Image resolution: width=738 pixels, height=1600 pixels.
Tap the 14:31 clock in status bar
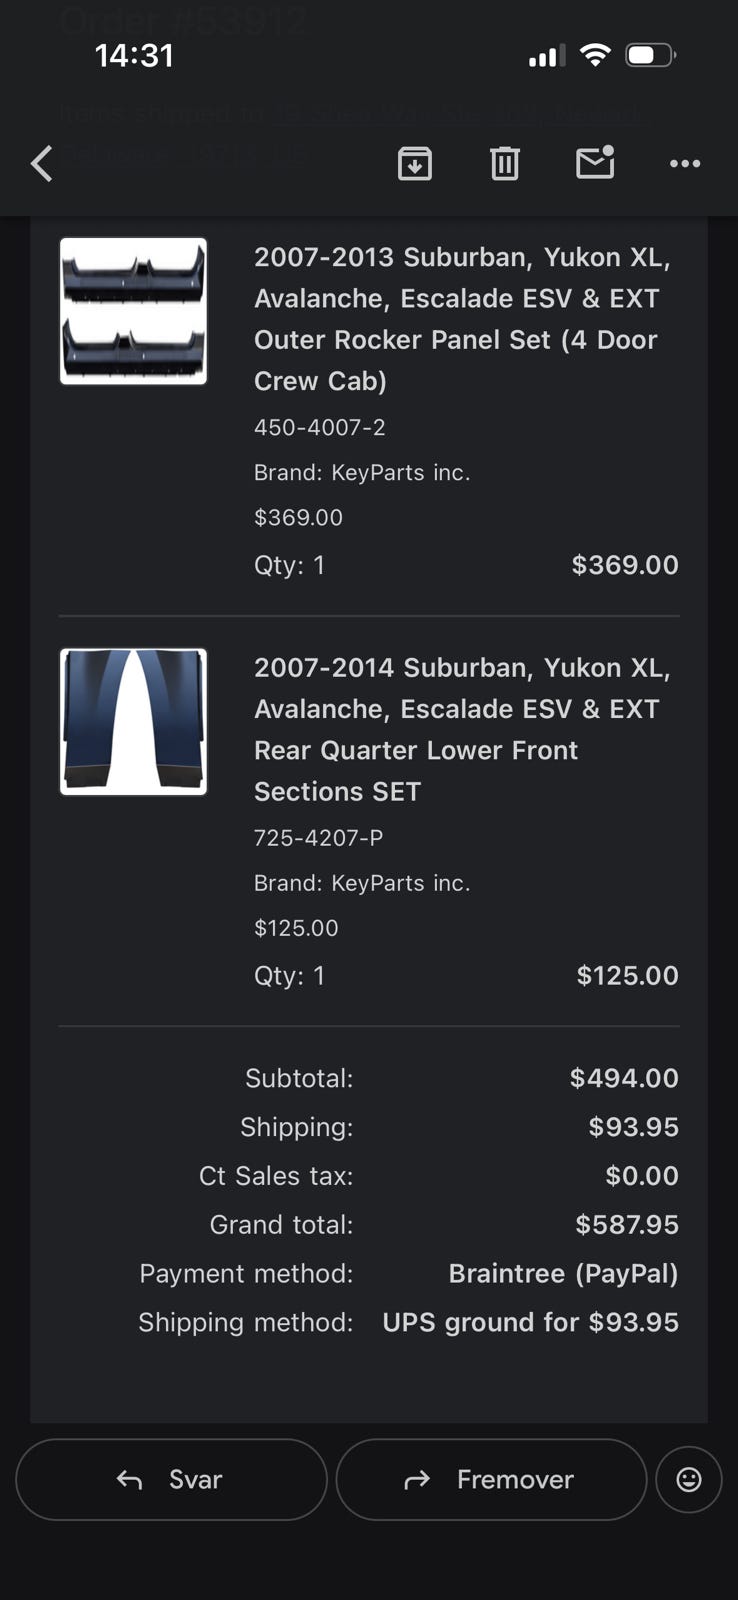[x=134, y=55]
